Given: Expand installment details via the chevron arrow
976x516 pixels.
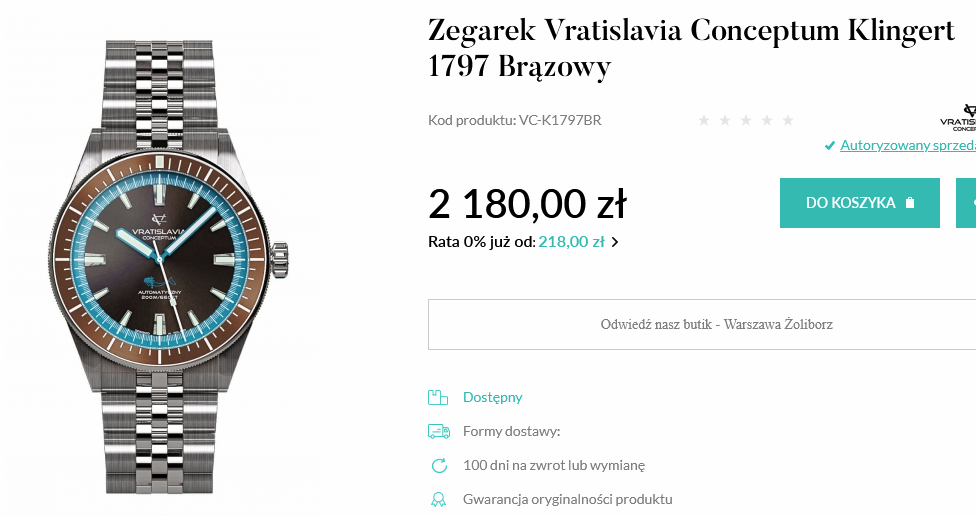Looking at the screenshot, I should pos(615,241).
